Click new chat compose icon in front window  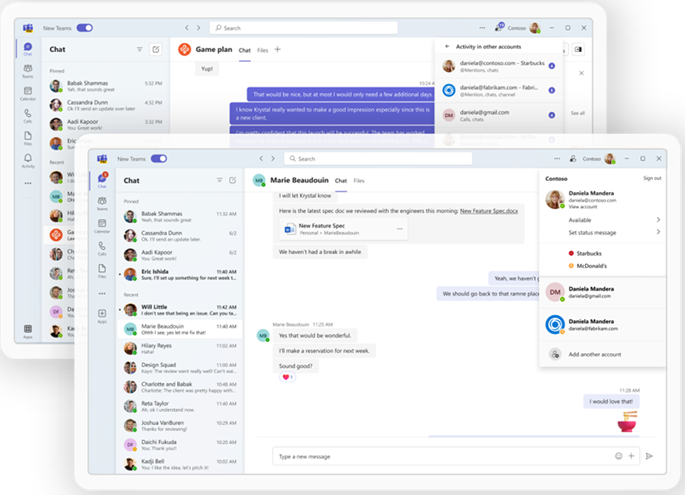click(232, 180)
